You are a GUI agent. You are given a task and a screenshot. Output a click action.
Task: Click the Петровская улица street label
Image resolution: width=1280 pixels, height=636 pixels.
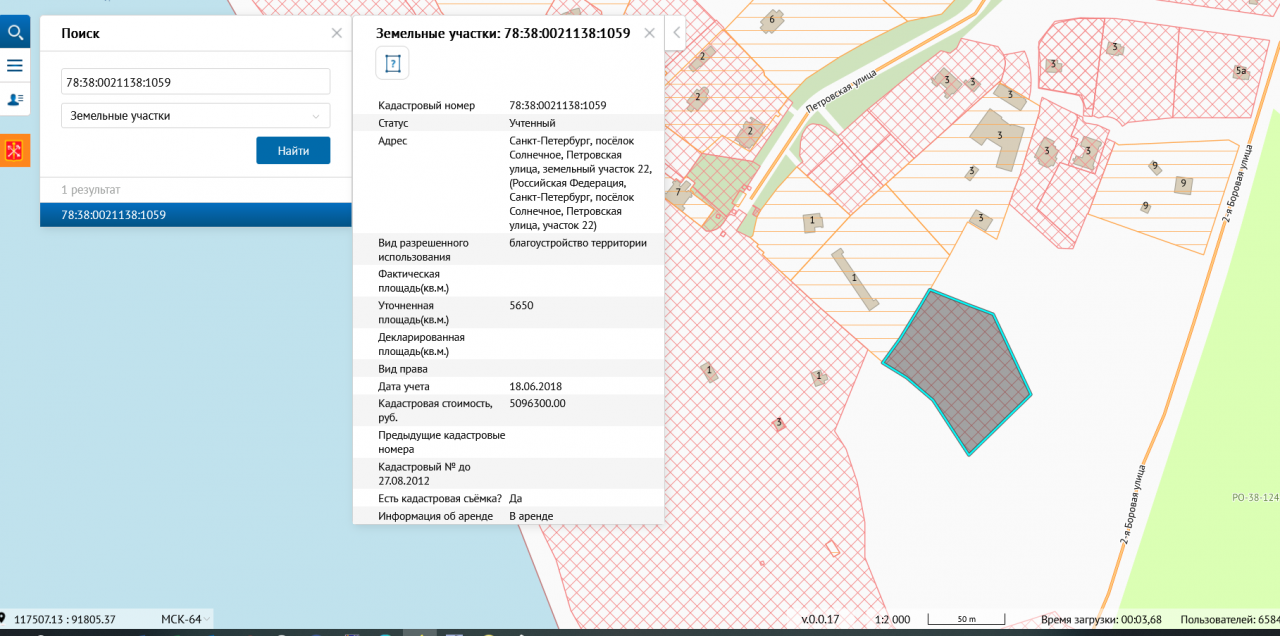[x=841, y=90]
